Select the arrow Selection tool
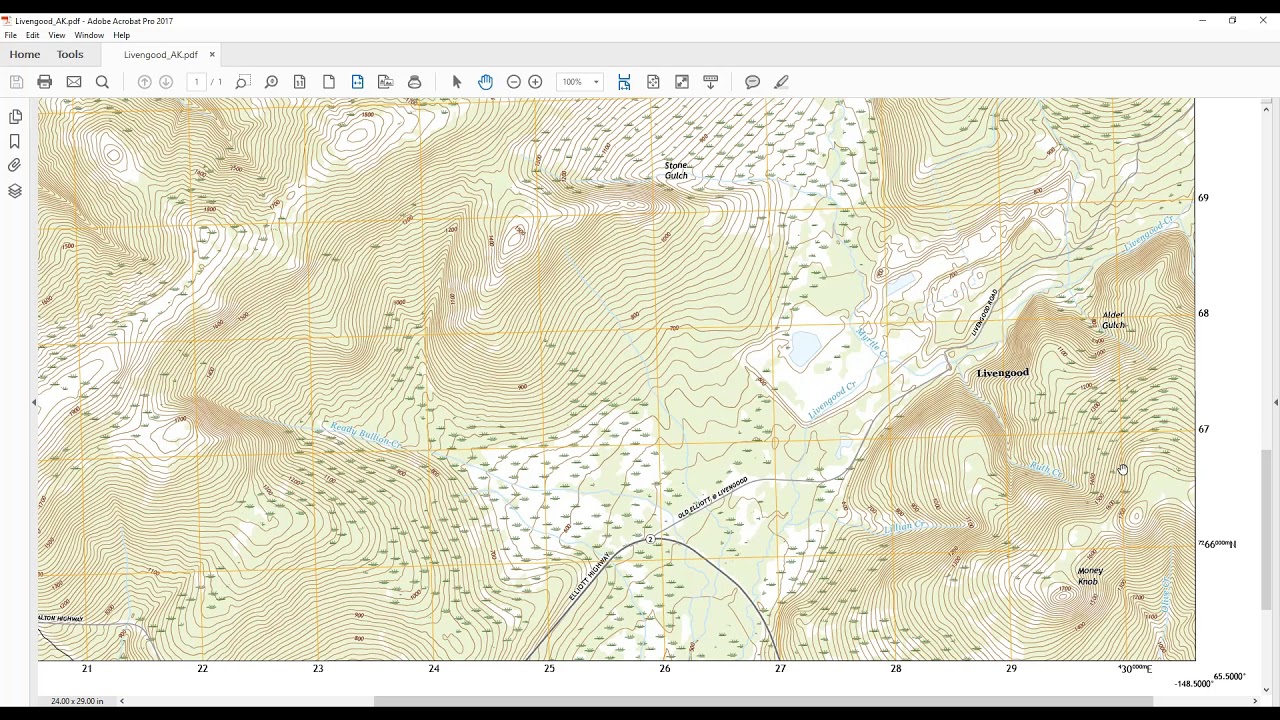 click(457, 82)
